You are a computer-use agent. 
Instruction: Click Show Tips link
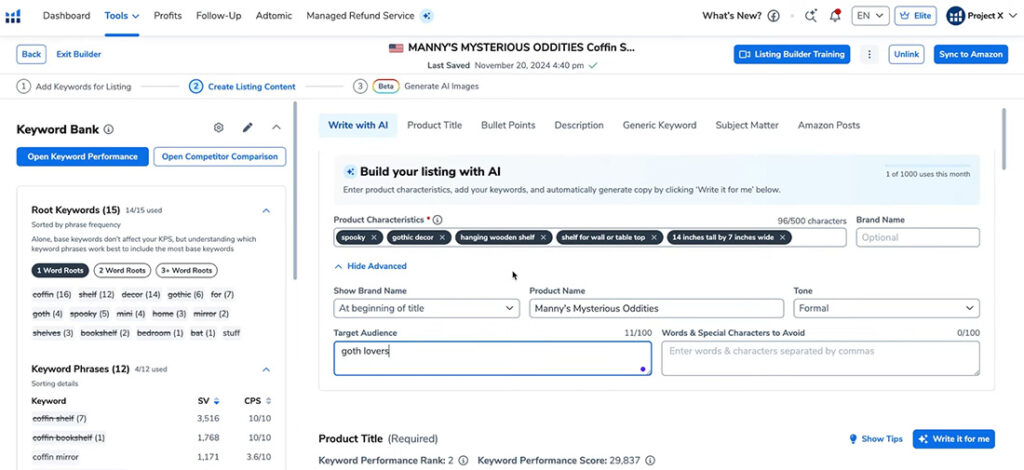pos(876,439)
